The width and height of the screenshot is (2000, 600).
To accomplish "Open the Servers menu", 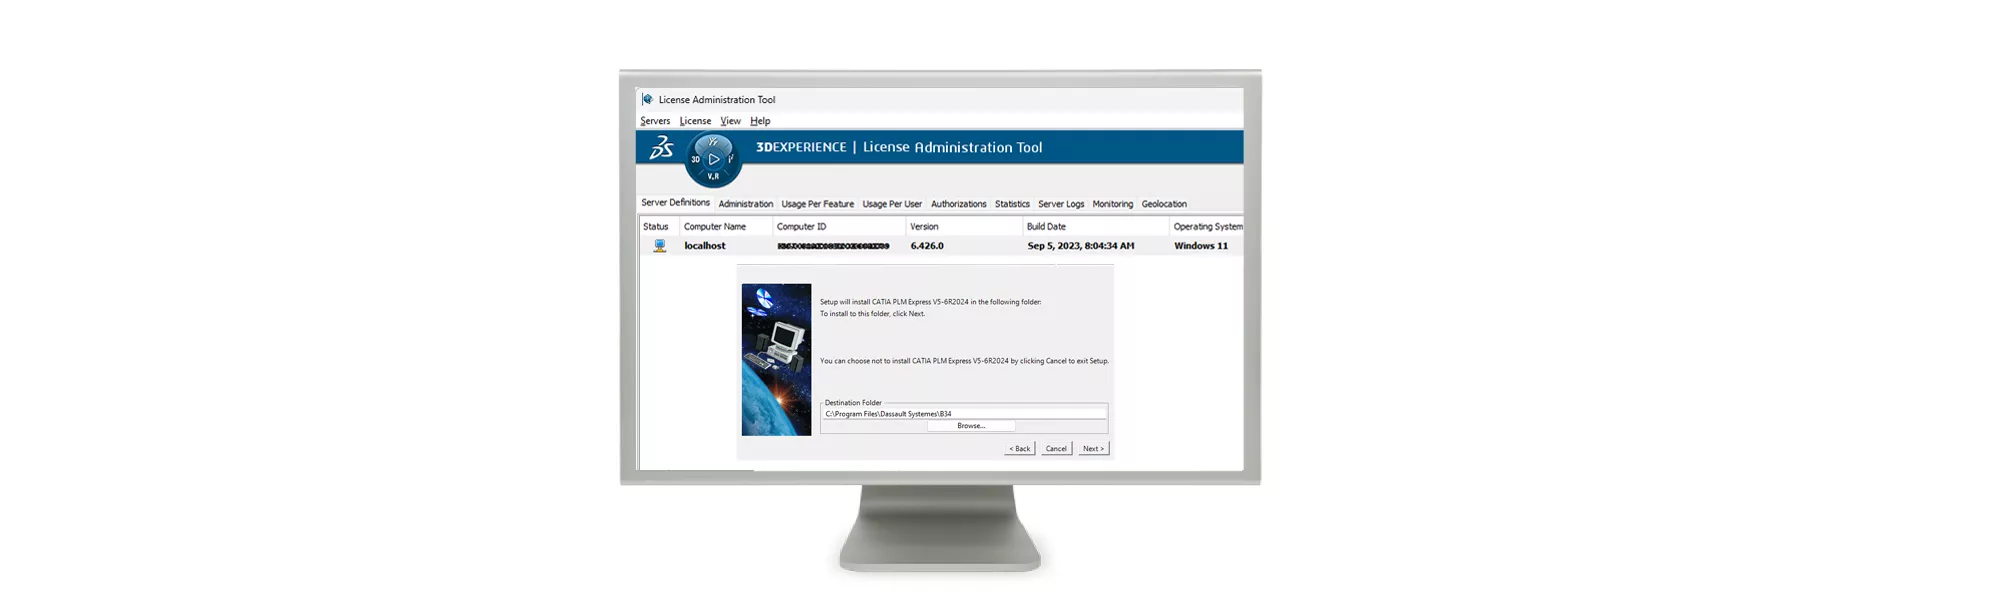I will tap(655, 121).
